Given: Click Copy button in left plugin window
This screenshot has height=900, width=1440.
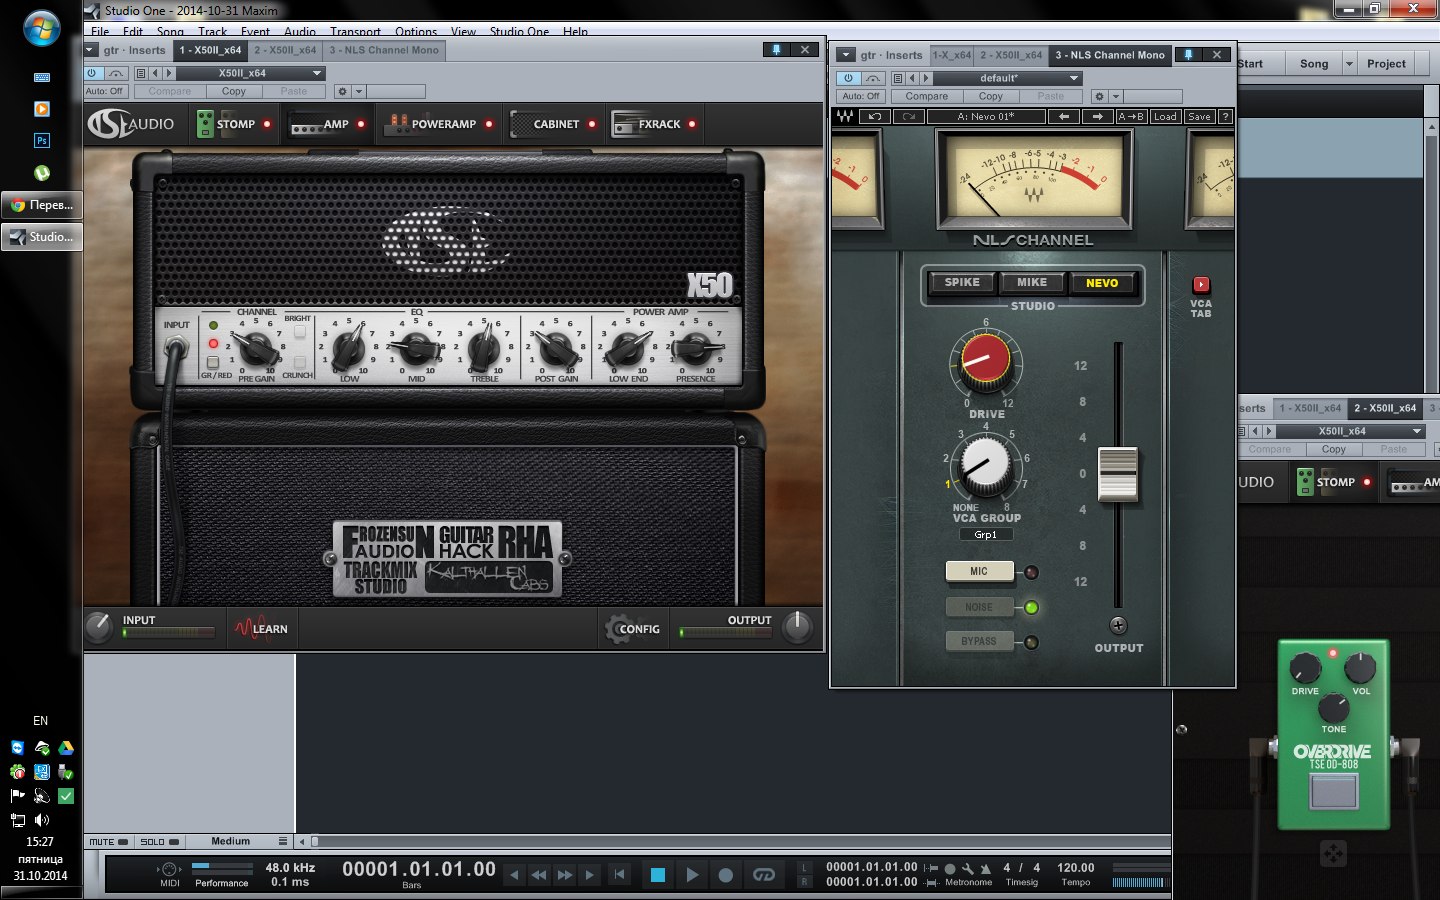Looking at the screenshot, I should [x=234, y=91].
